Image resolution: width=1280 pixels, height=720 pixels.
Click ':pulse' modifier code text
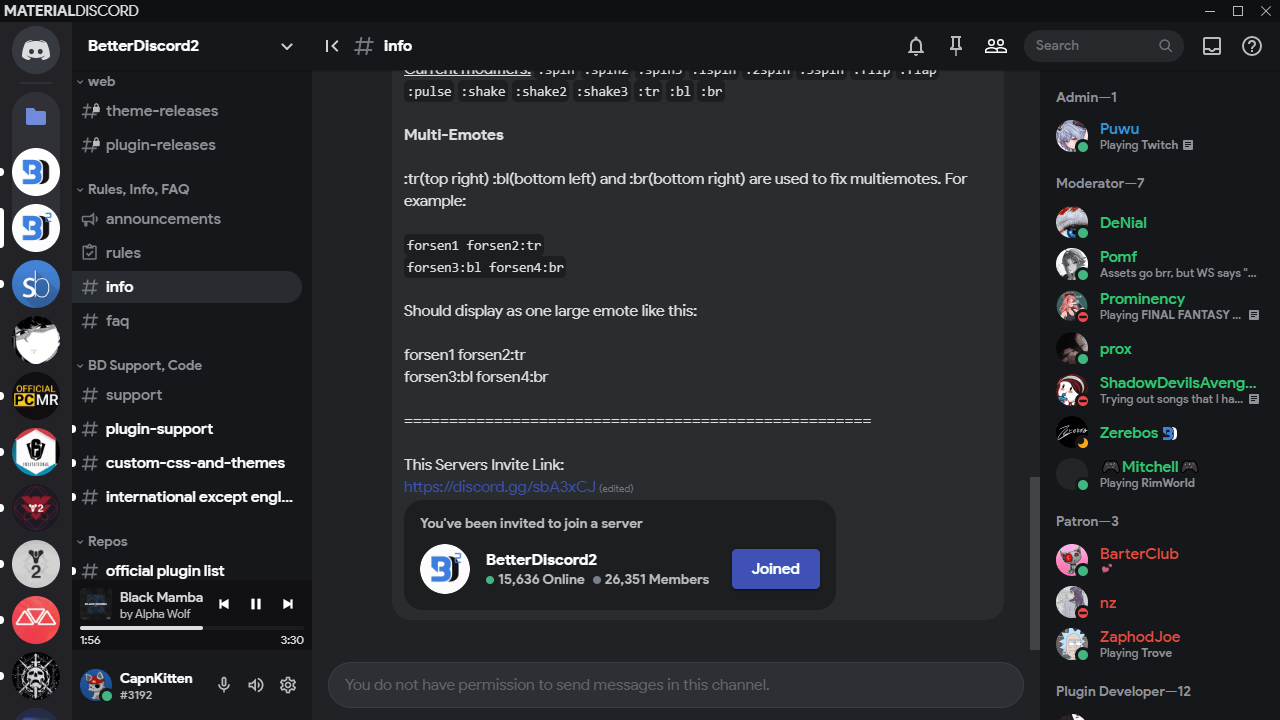tap(429, 92)
